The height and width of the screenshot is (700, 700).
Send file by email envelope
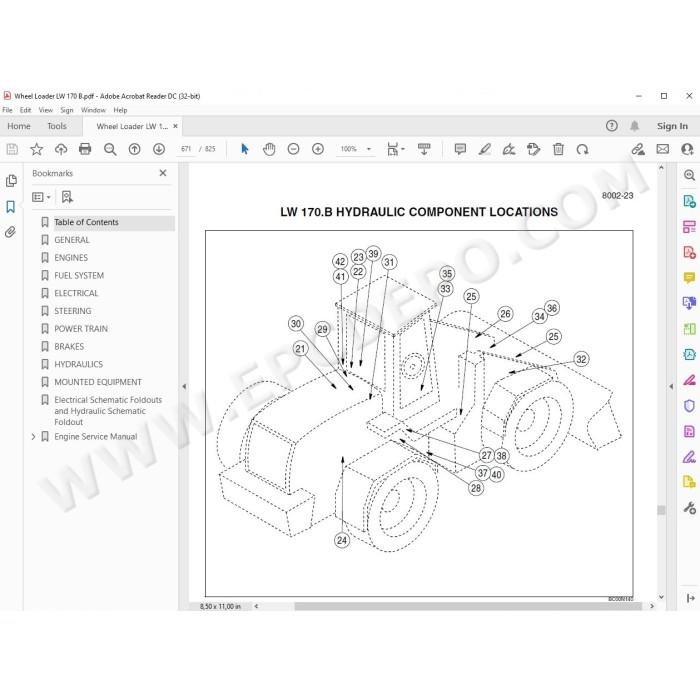663,149
